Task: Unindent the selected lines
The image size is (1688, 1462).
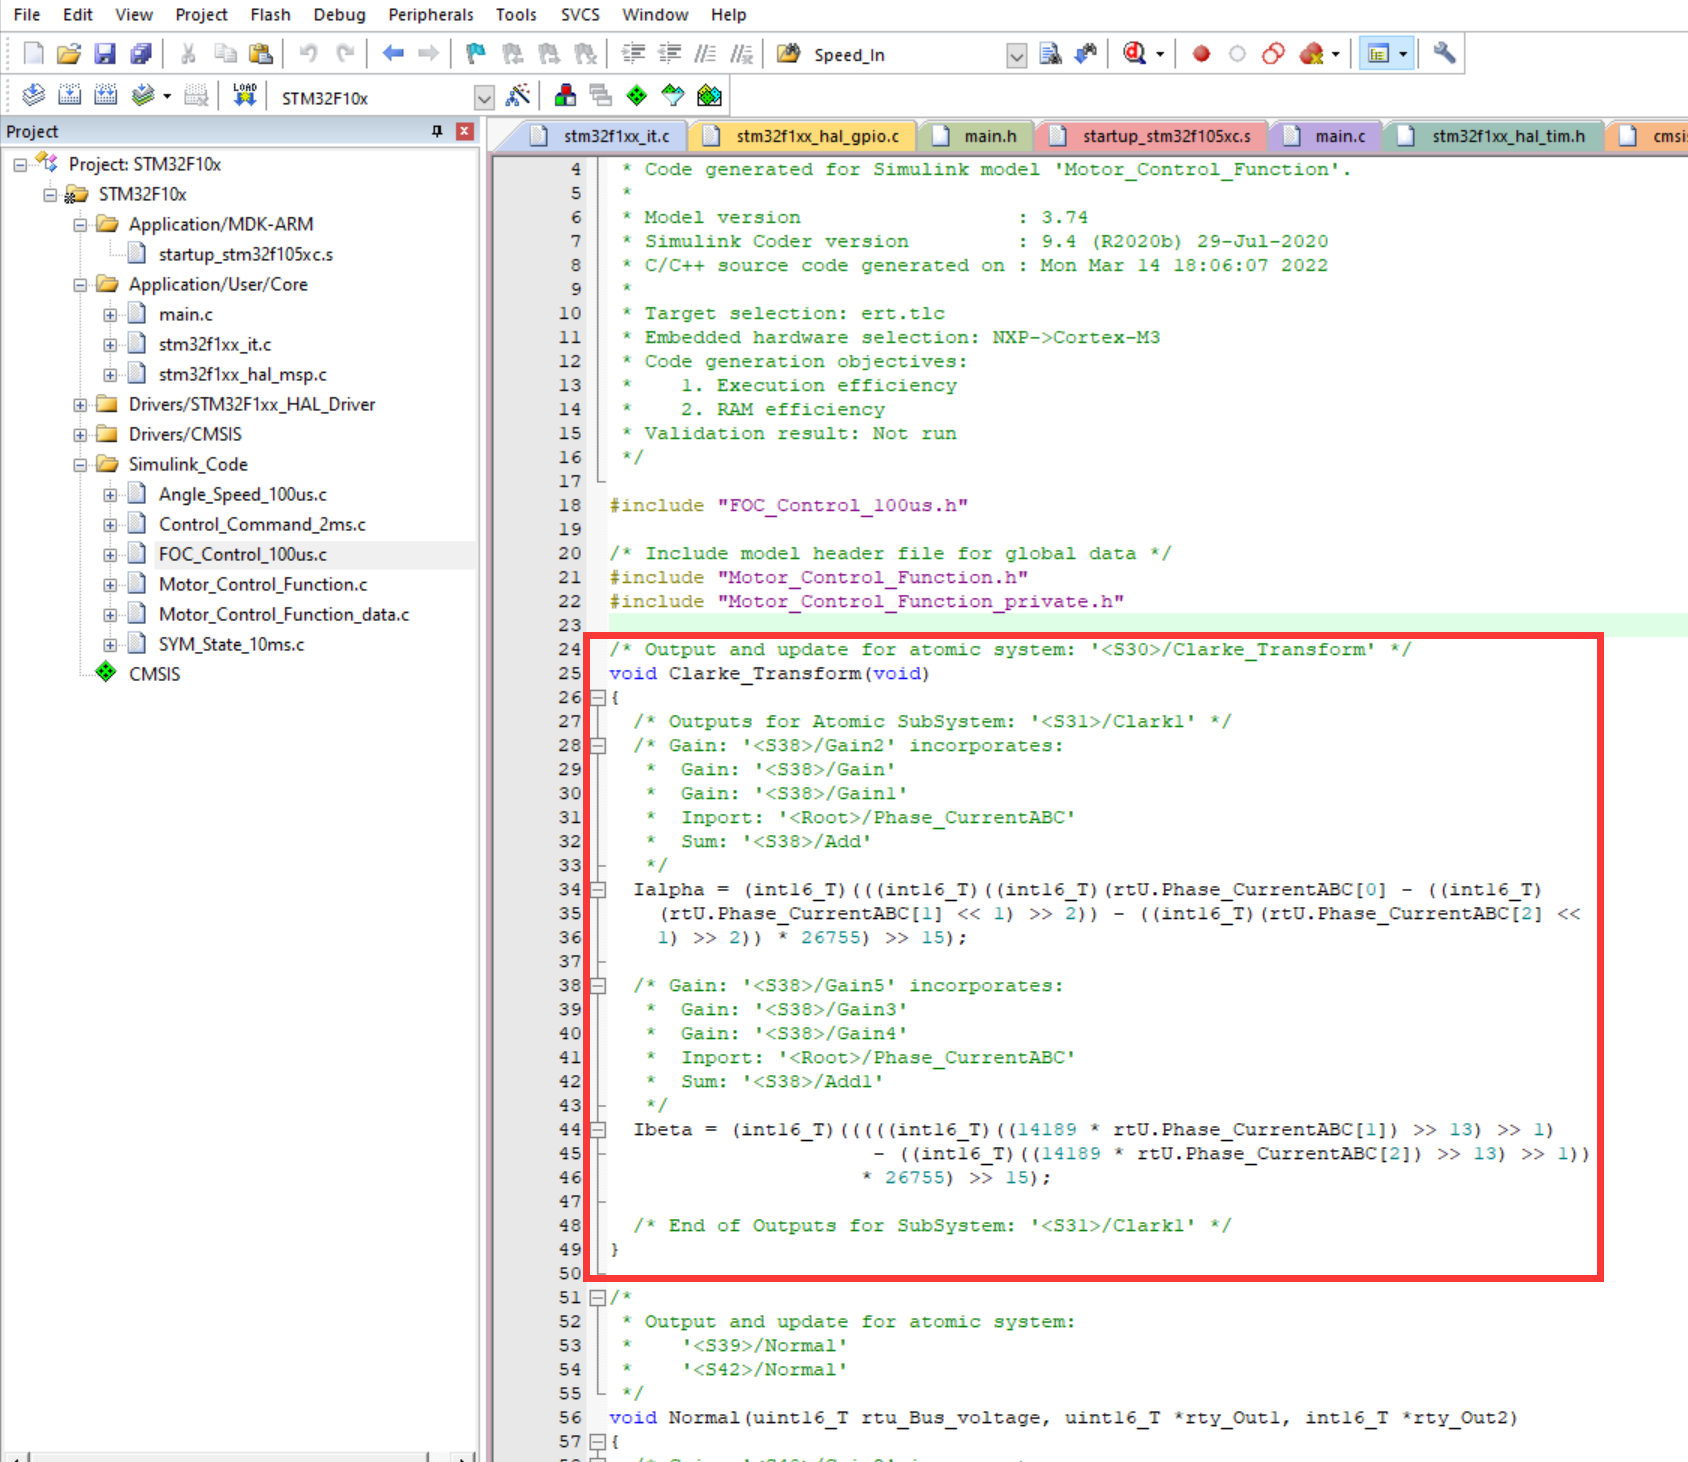Action: 669,54
